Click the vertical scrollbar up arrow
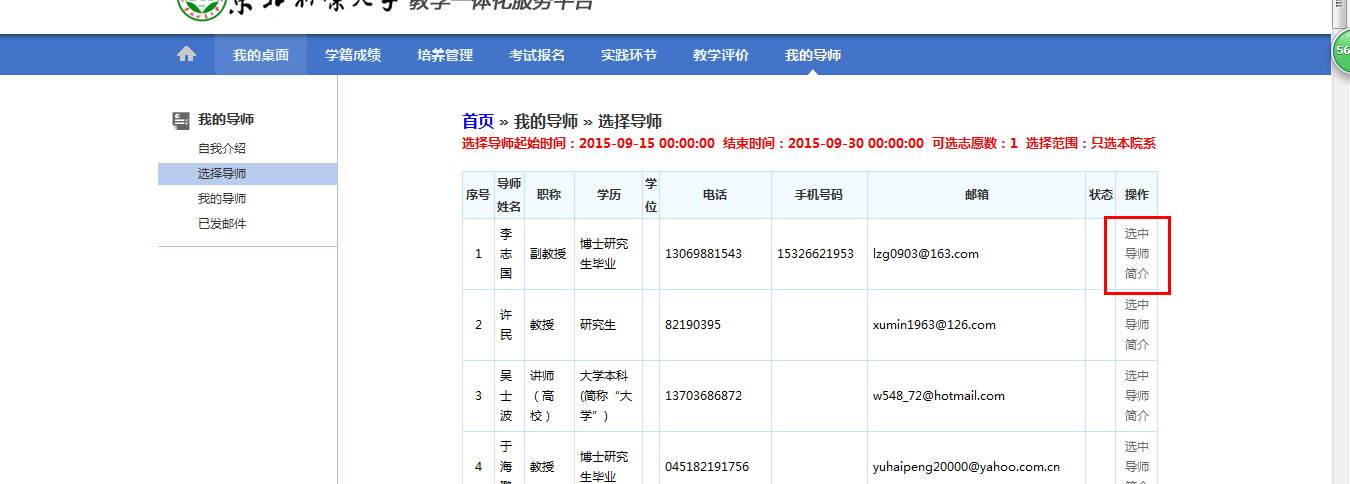Image resolution: width=1350 pixels, height=484 pixels. 1340,6
